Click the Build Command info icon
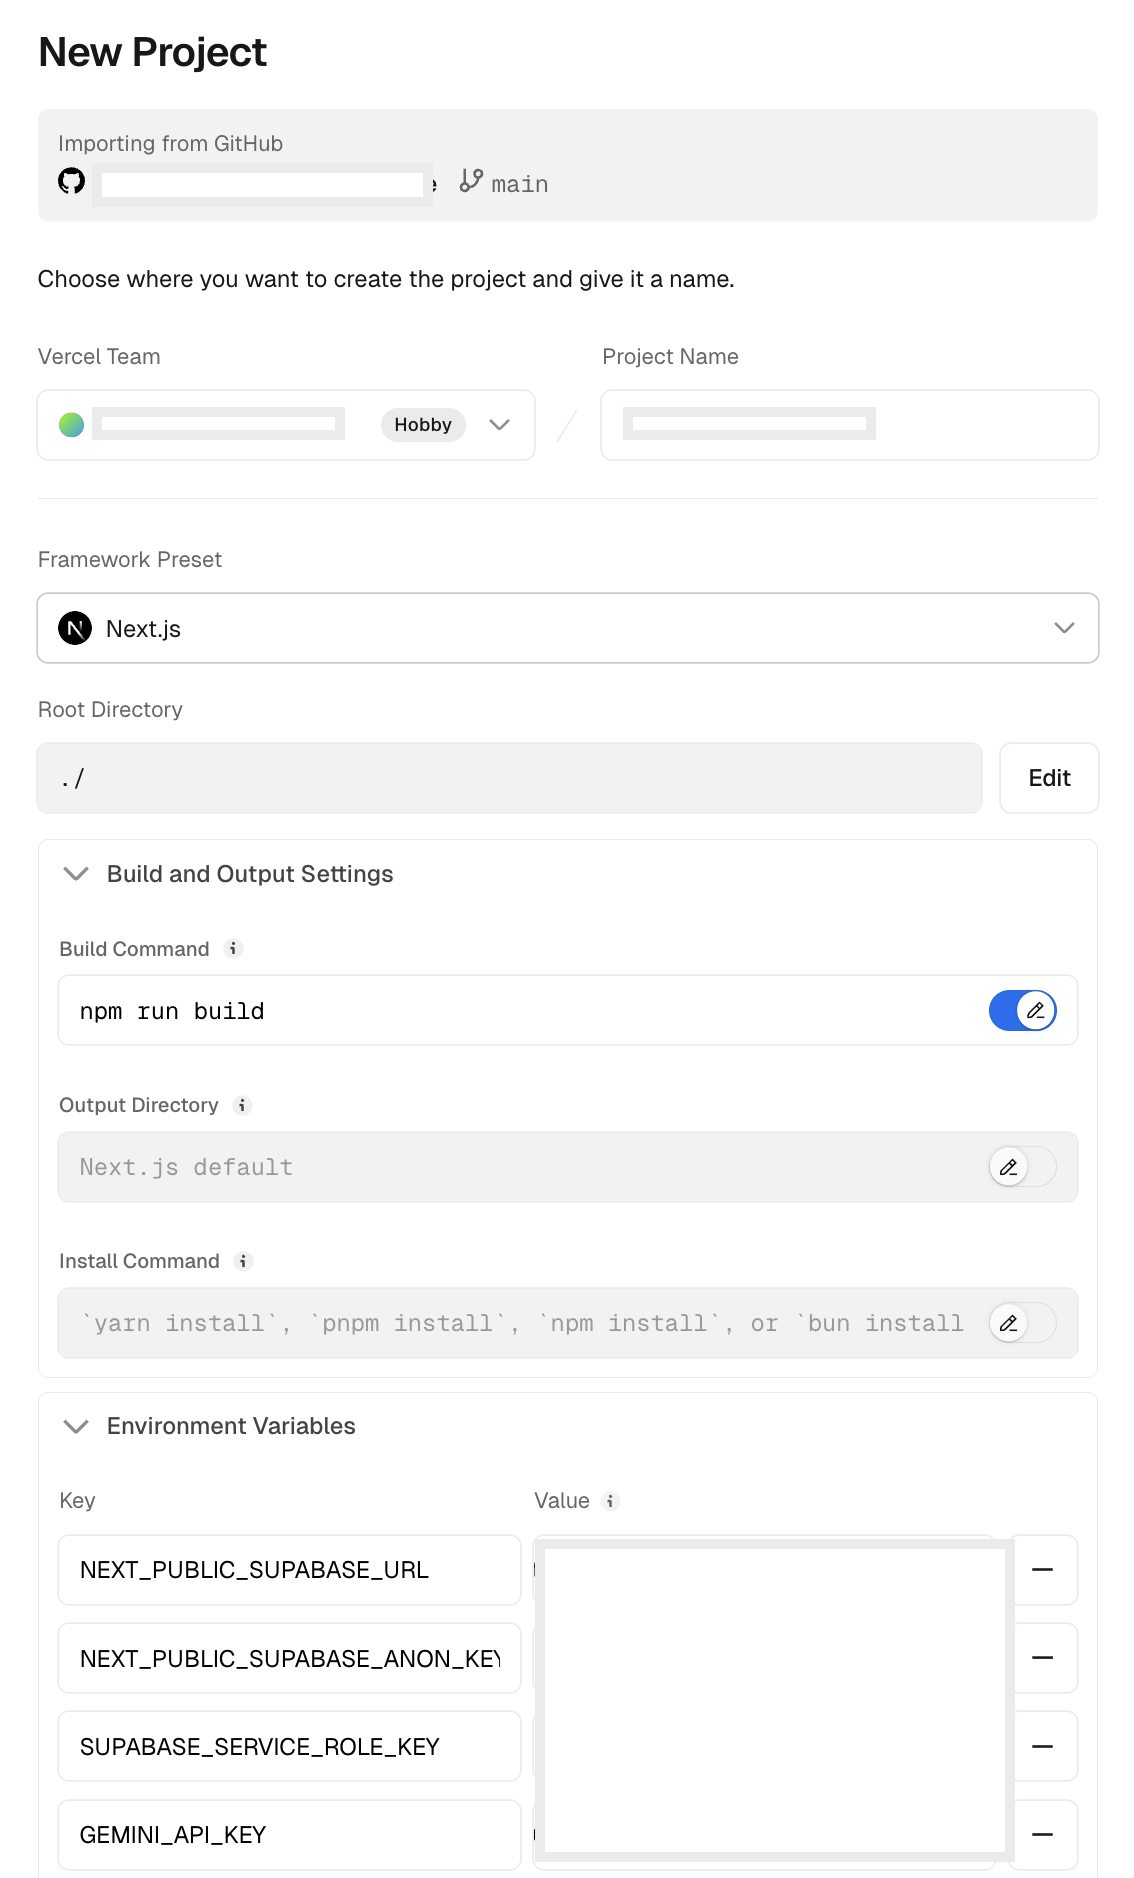1134x1878 pixels. [x=234, y=949]
